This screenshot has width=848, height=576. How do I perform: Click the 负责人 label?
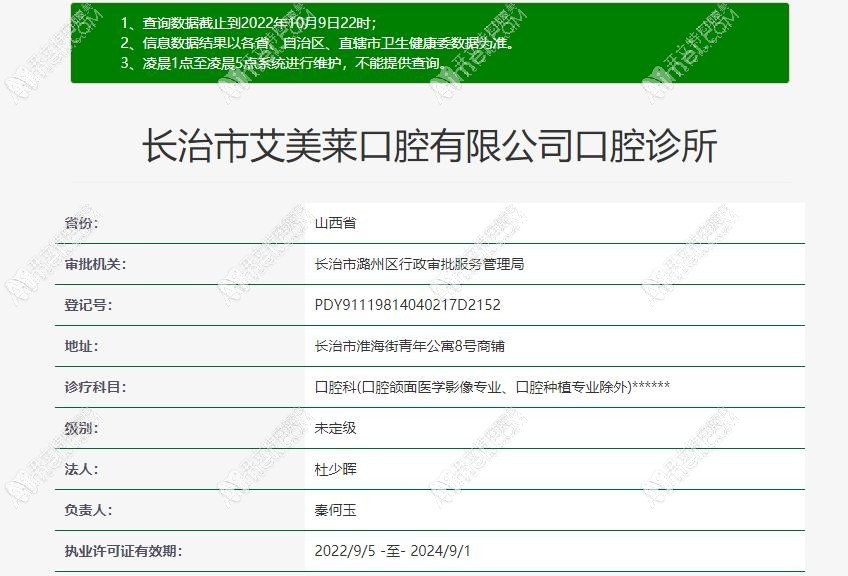tap(88, 510)
